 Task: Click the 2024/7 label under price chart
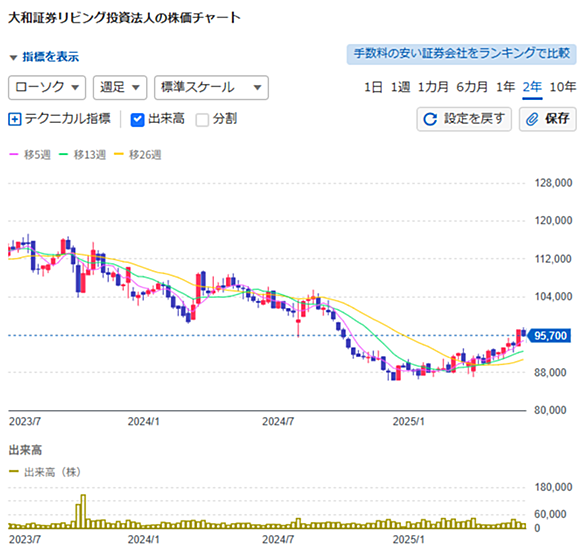(x=278, y=421)
